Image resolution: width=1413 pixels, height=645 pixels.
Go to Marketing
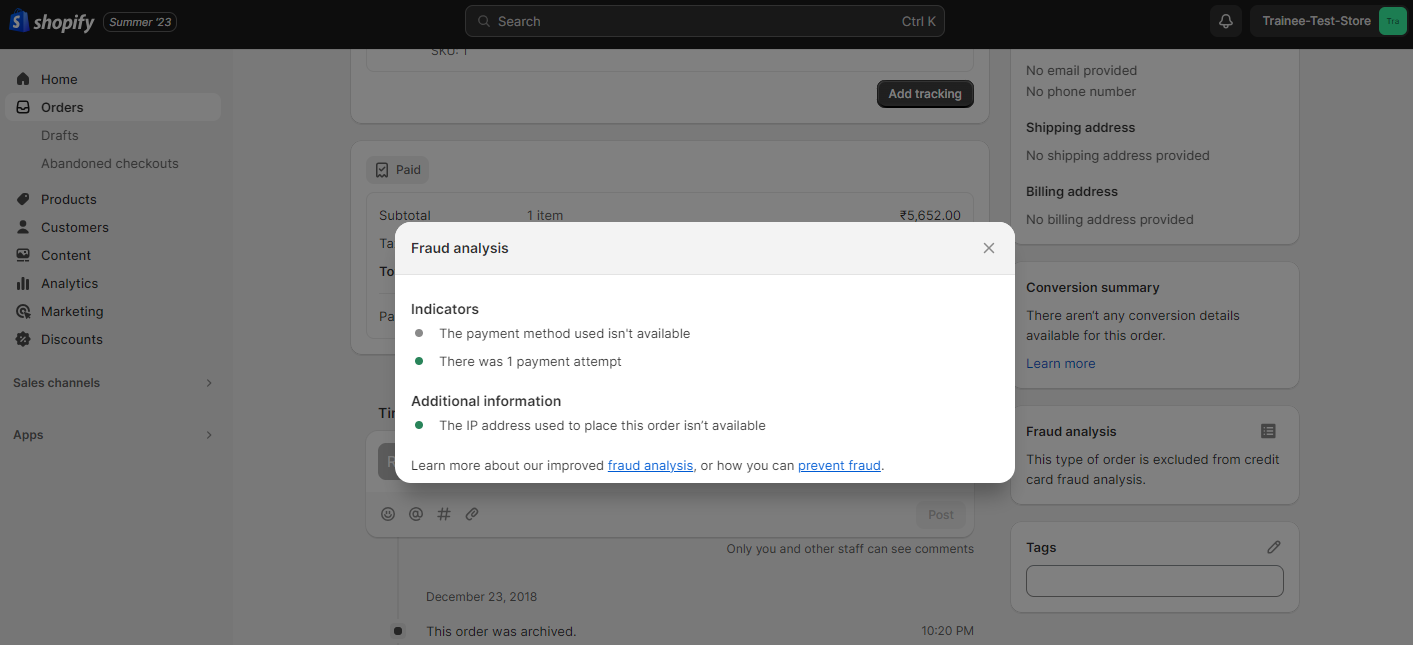(71, 311)
